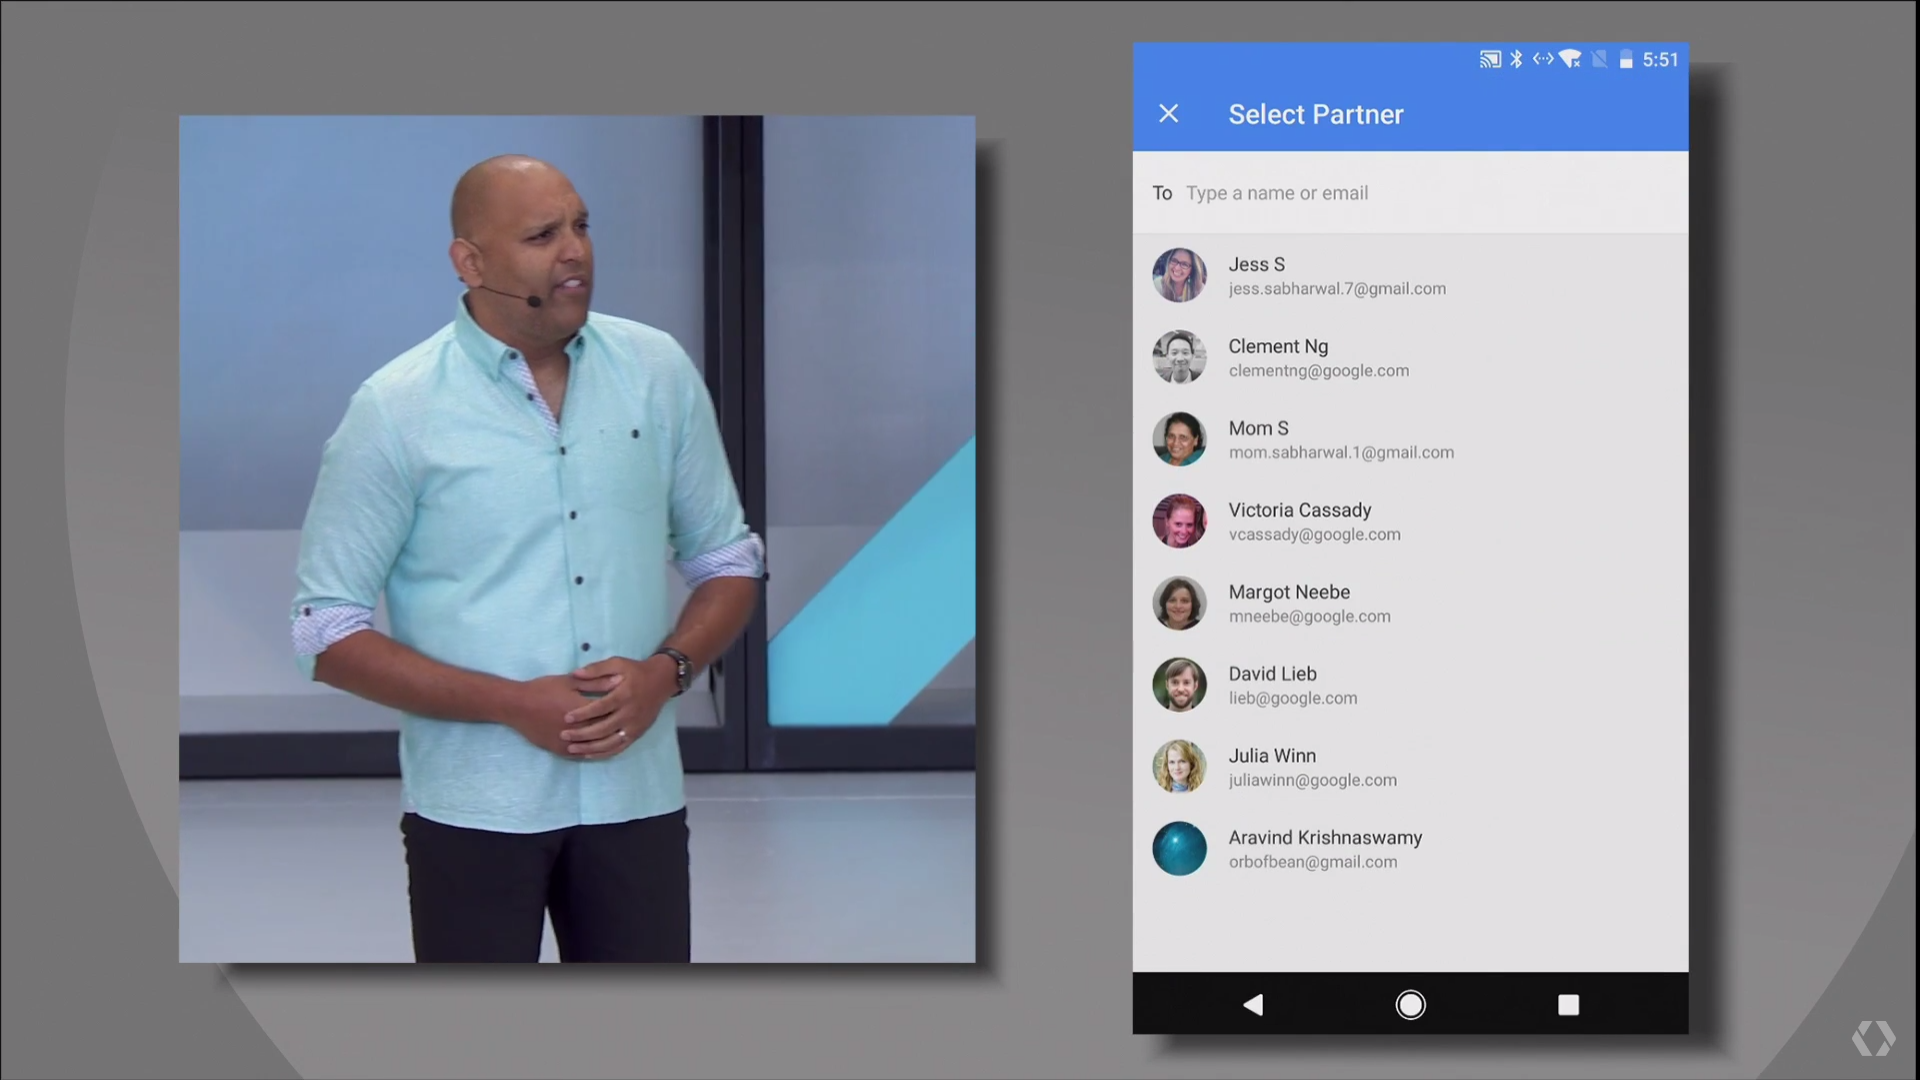Tap Margot Neebe's profile photo
Image resolution: width=1920 pixels, height=1080 pixels.
pos(1180,603)
